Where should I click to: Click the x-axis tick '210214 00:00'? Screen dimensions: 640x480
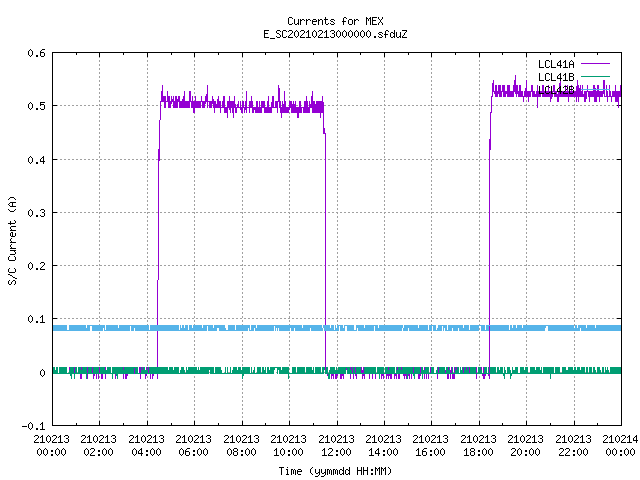point(620,446)
